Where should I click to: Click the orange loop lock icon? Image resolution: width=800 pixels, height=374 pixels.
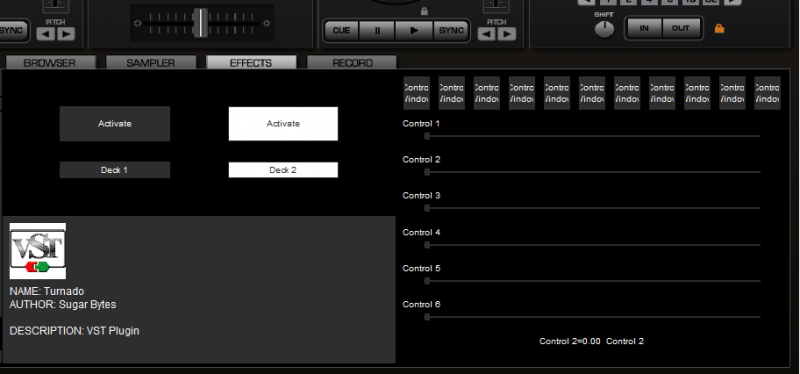pyautogui.click(x=719, y=29)
